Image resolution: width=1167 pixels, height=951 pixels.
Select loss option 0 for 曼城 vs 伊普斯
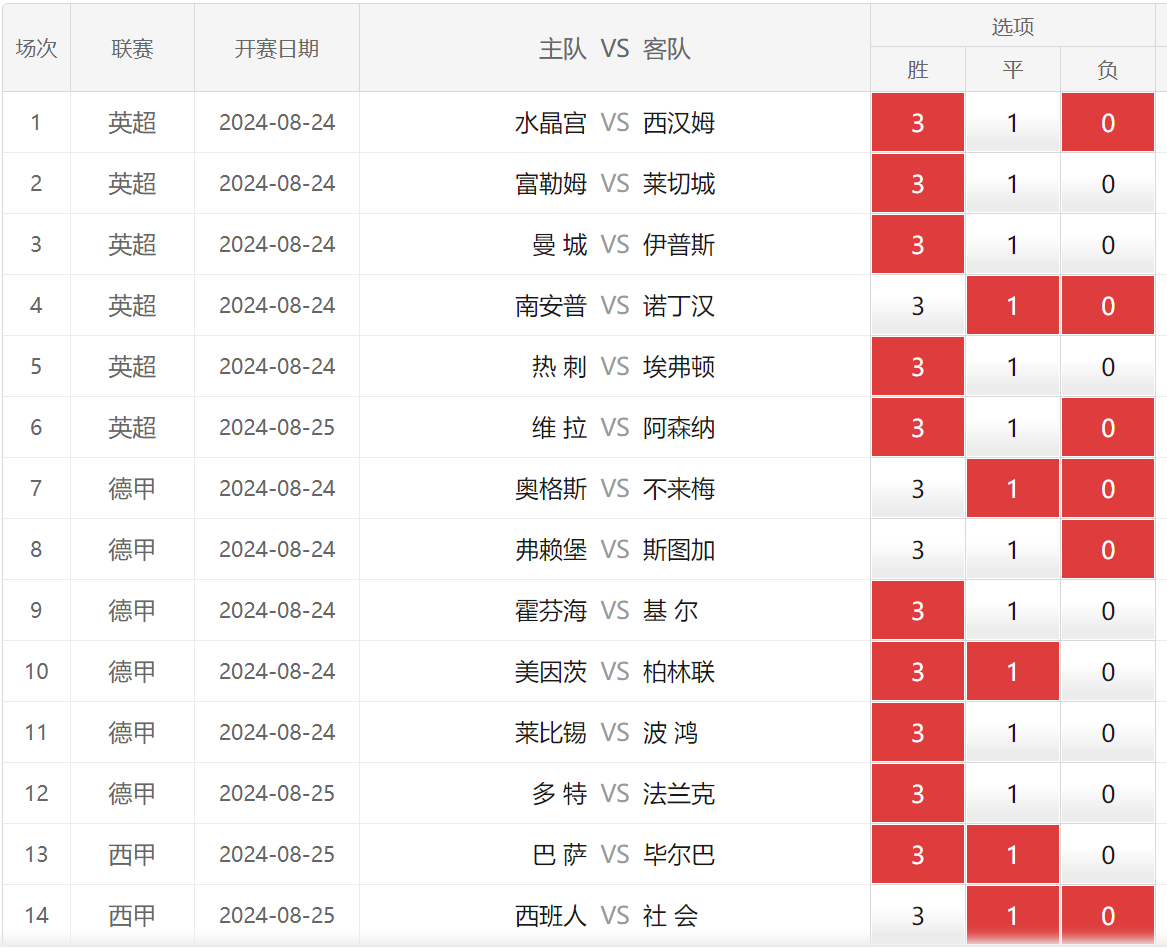1107,244
